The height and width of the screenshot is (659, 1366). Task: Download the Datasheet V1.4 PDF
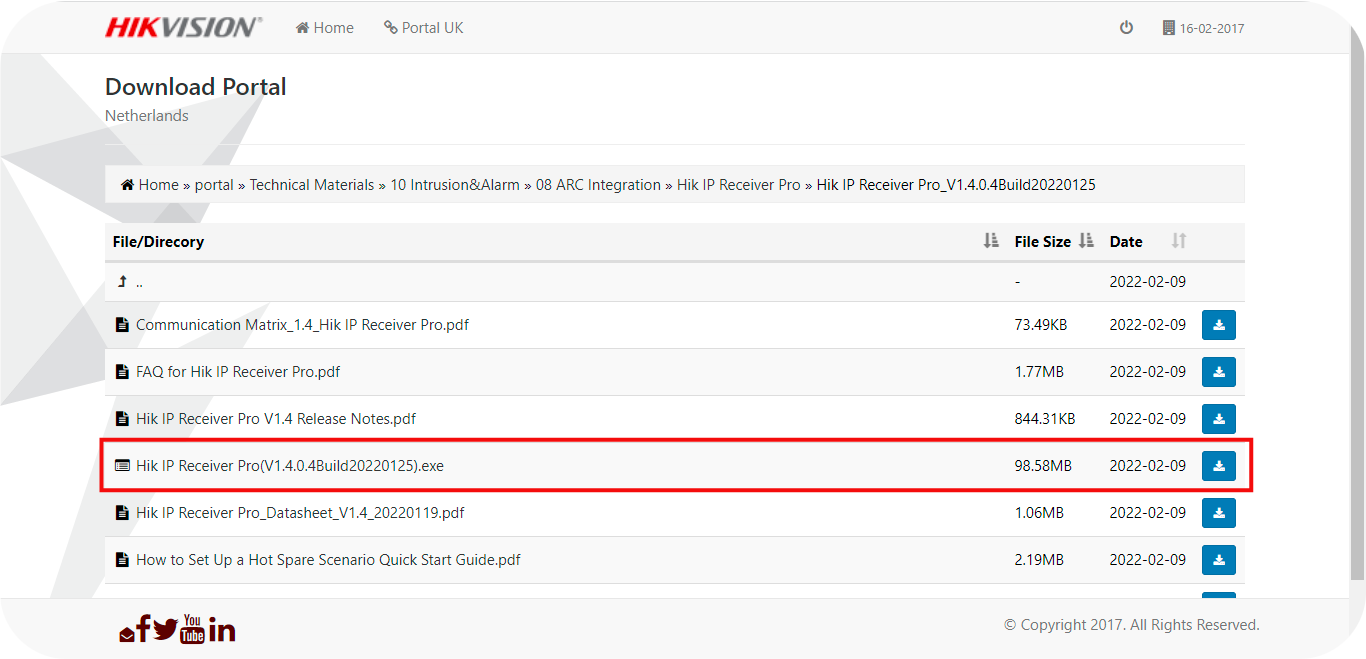(1218, 513)
